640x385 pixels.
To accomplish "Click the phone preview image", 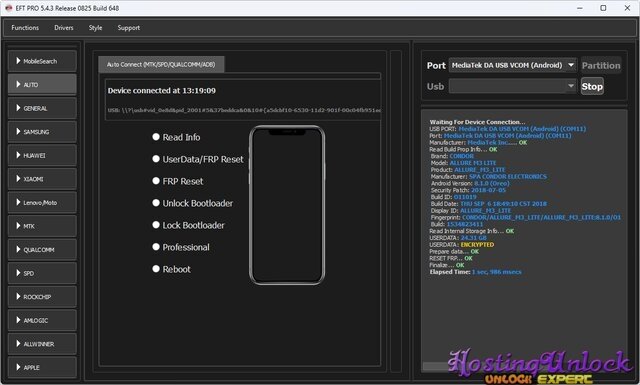I will 287,205.
